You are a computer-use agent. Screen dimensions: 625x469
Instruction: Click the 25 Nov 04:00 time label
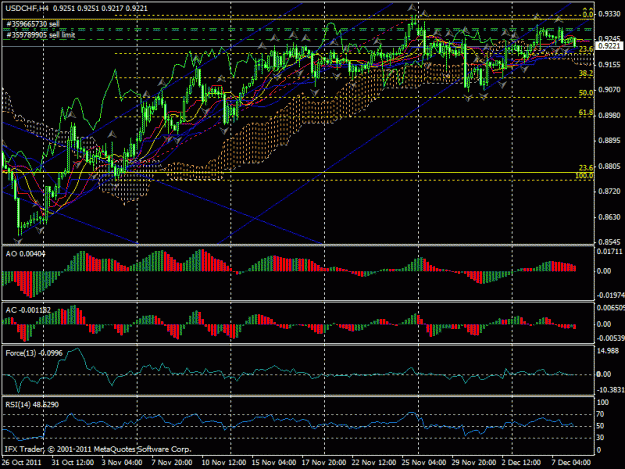pyautogui.click(x=424, y=463)
